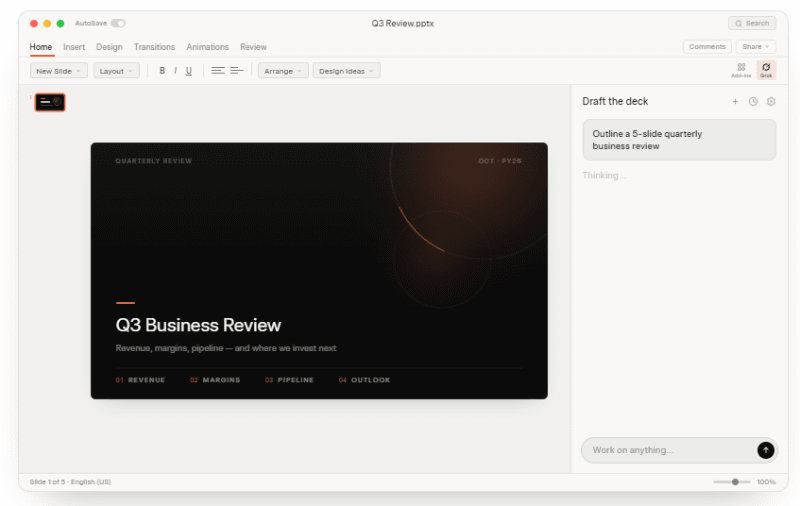Expand the Design Ideas dropdown

tap(346, 71)
